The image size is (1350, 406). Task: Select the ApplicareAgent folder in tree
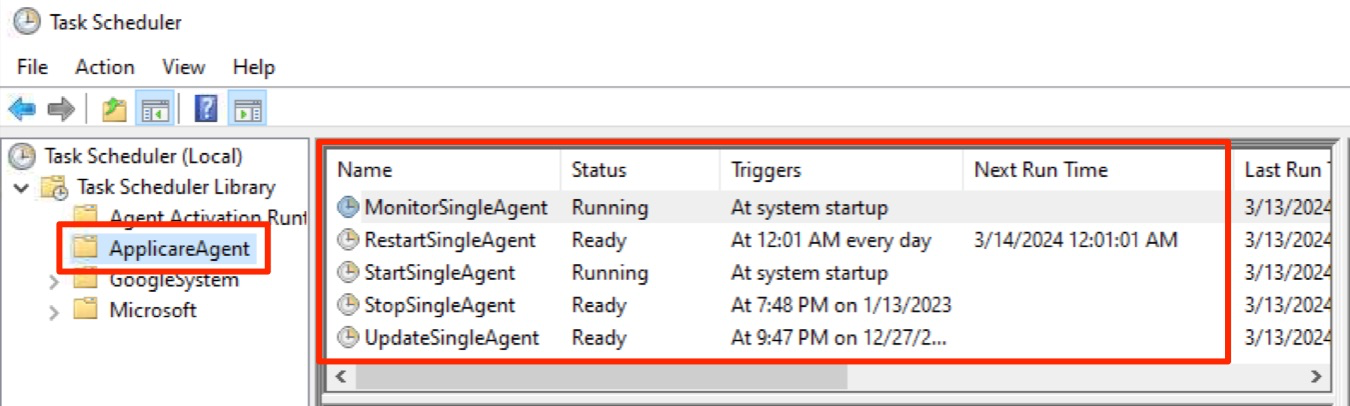pyautogui.click(x=179, y=249)
